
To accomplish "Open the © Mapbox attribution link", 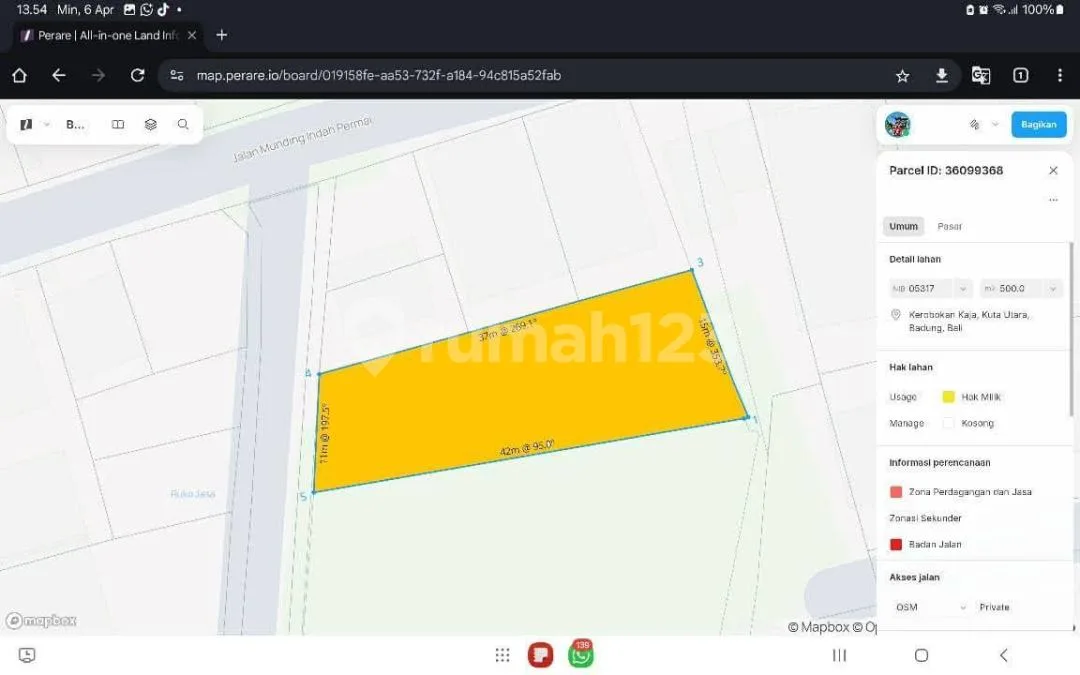I will click(818, 627).
